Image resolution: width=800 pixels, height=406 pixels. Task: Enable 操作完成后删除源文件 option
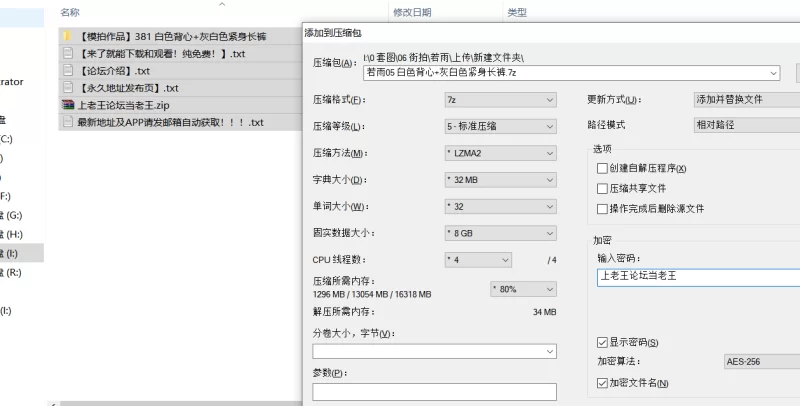coord(602,209)
